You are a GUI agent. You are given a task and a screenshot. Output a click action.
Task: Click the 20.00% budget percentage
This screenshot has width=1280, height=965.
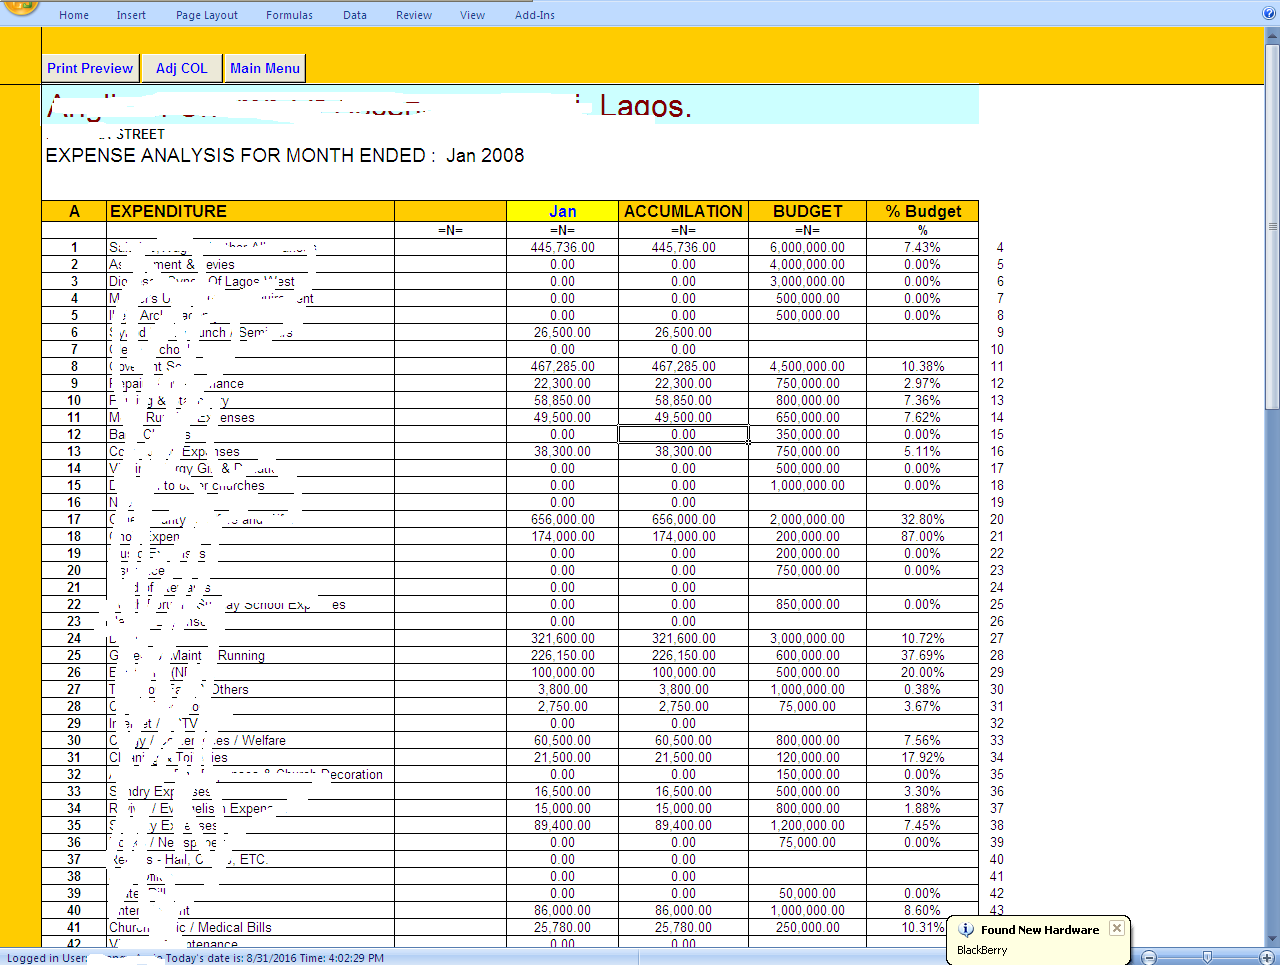pos(922,672)
